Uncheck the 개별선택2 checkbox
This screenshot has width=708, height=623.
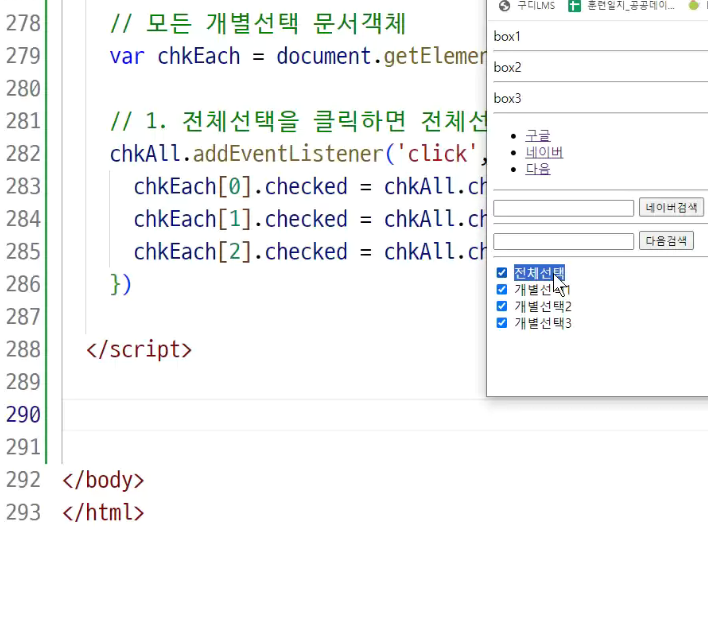pos(502,306)
